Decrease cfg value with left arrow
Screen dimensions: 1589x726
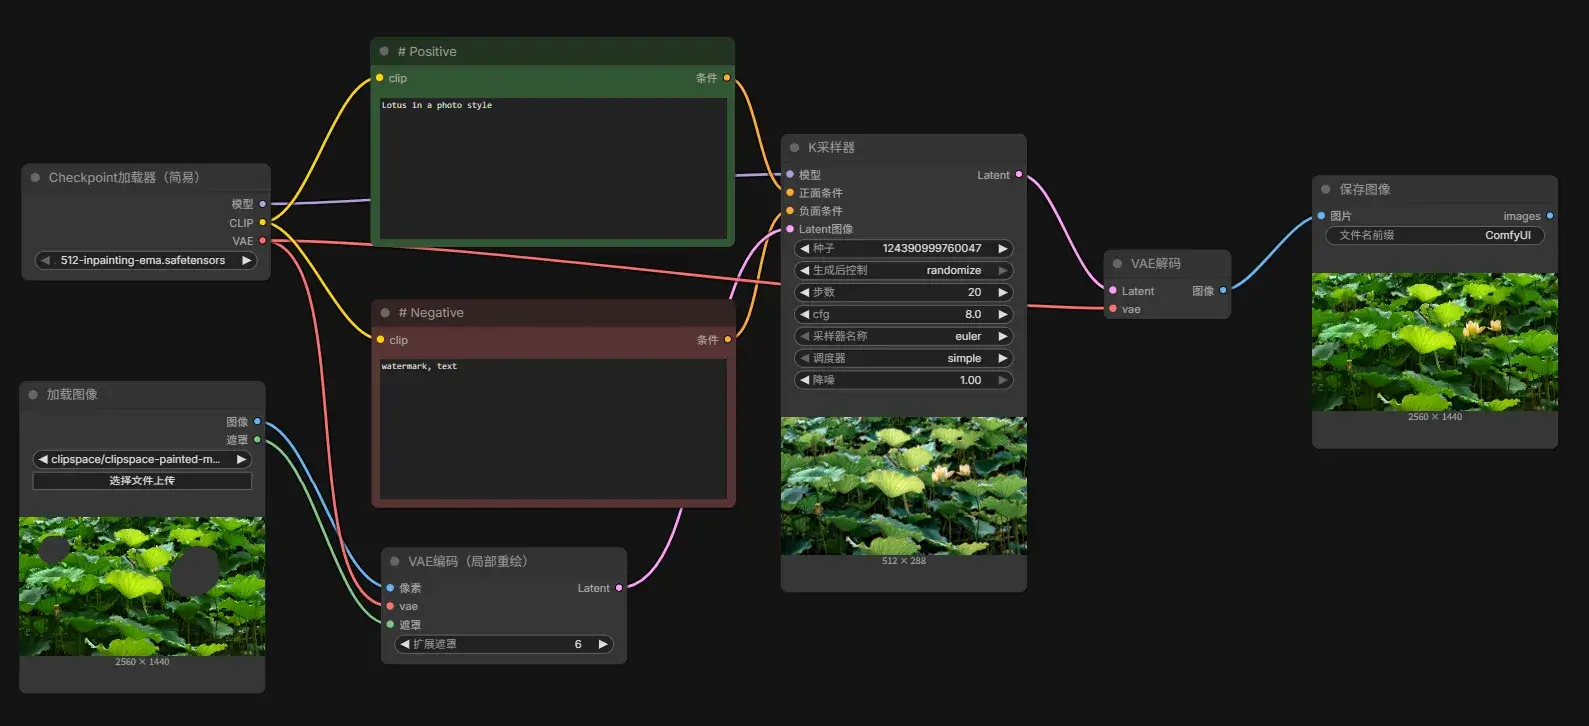click(x=805, y=314)
